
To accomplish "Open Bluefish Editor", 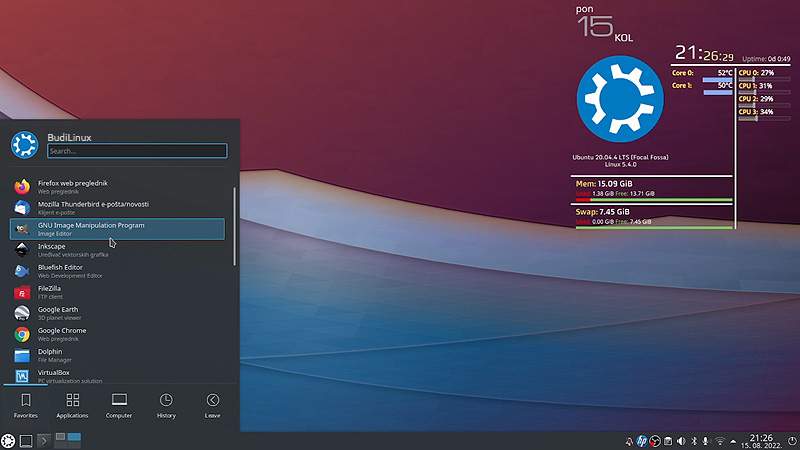I will pyautogui.click(x=117, y=271).
